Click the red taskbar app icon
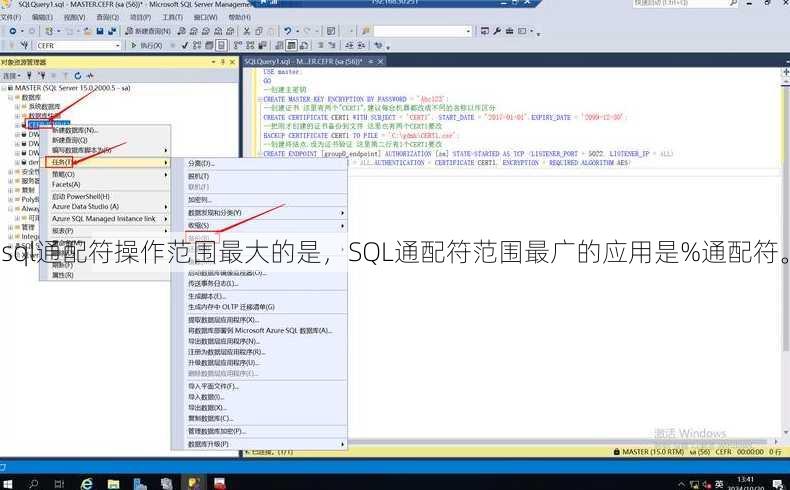 (x=220, y=483)
